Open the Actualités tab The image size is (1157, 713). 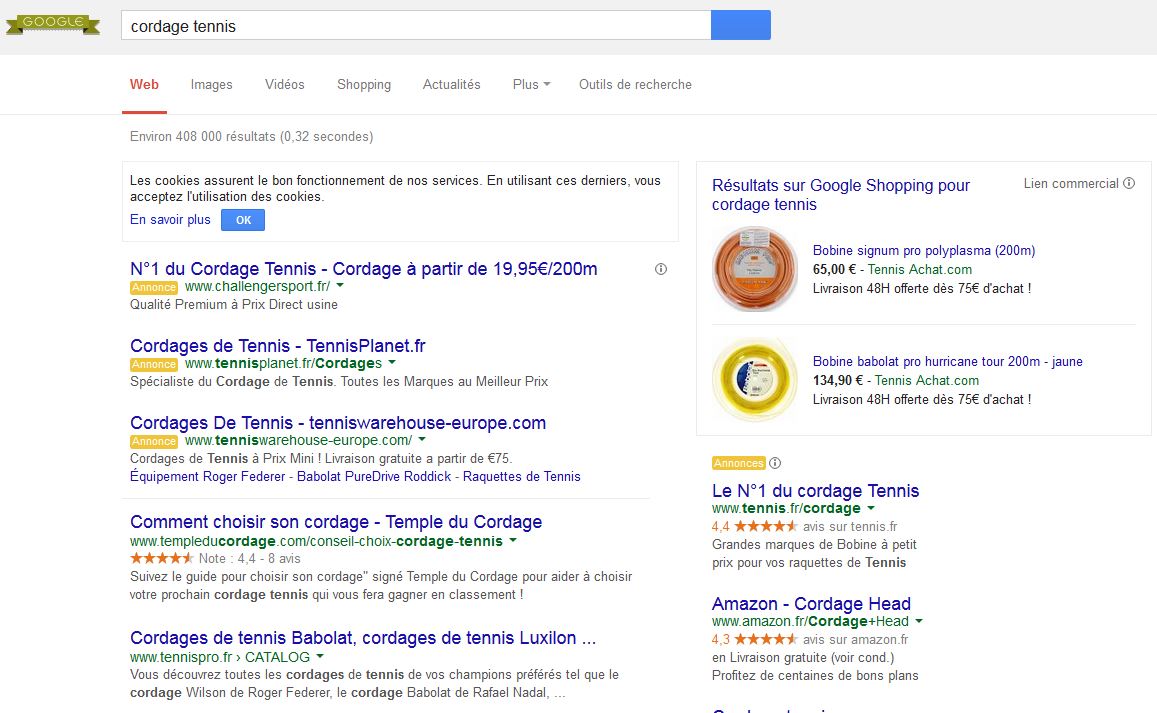pos(452,85)
